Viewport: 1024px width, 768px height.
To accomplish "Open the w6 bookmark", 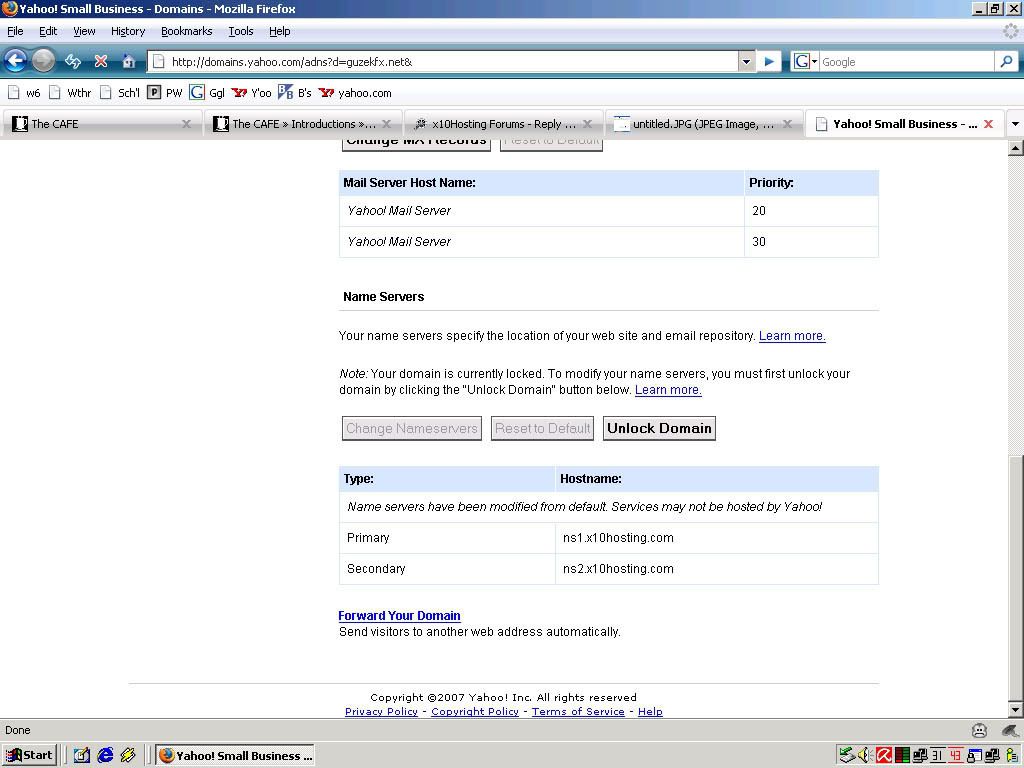I will click(x=24, y=93).
